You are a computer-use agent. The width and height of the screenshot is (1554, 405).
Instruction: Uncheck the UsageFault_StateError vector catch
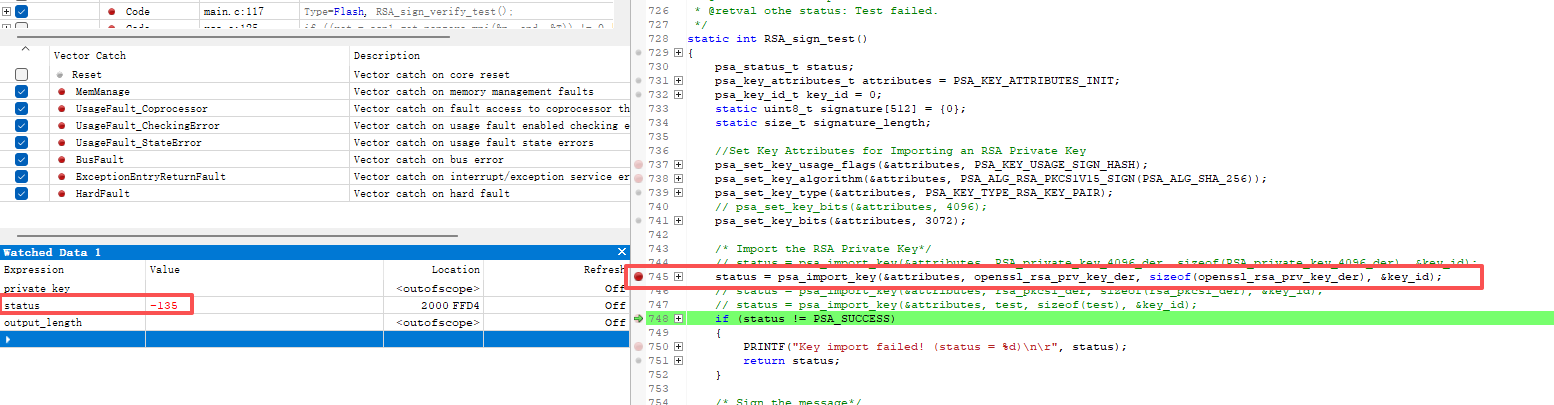pos(22,142)
